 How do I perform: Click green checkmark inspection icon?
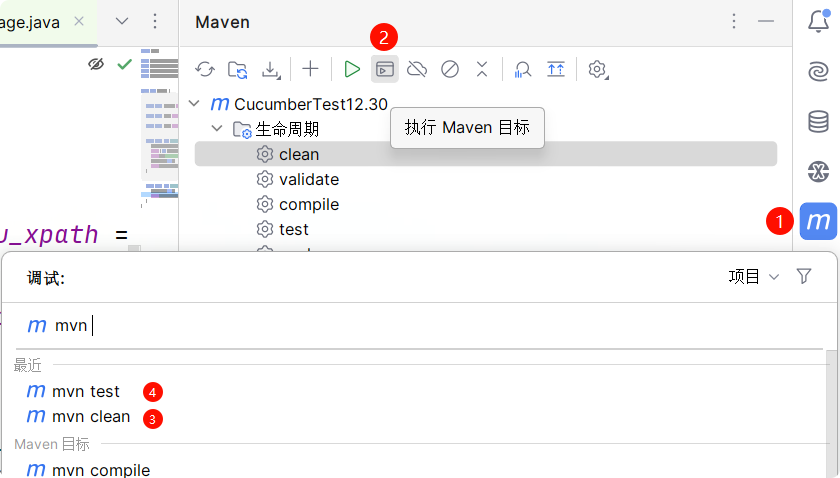(124, 65)
